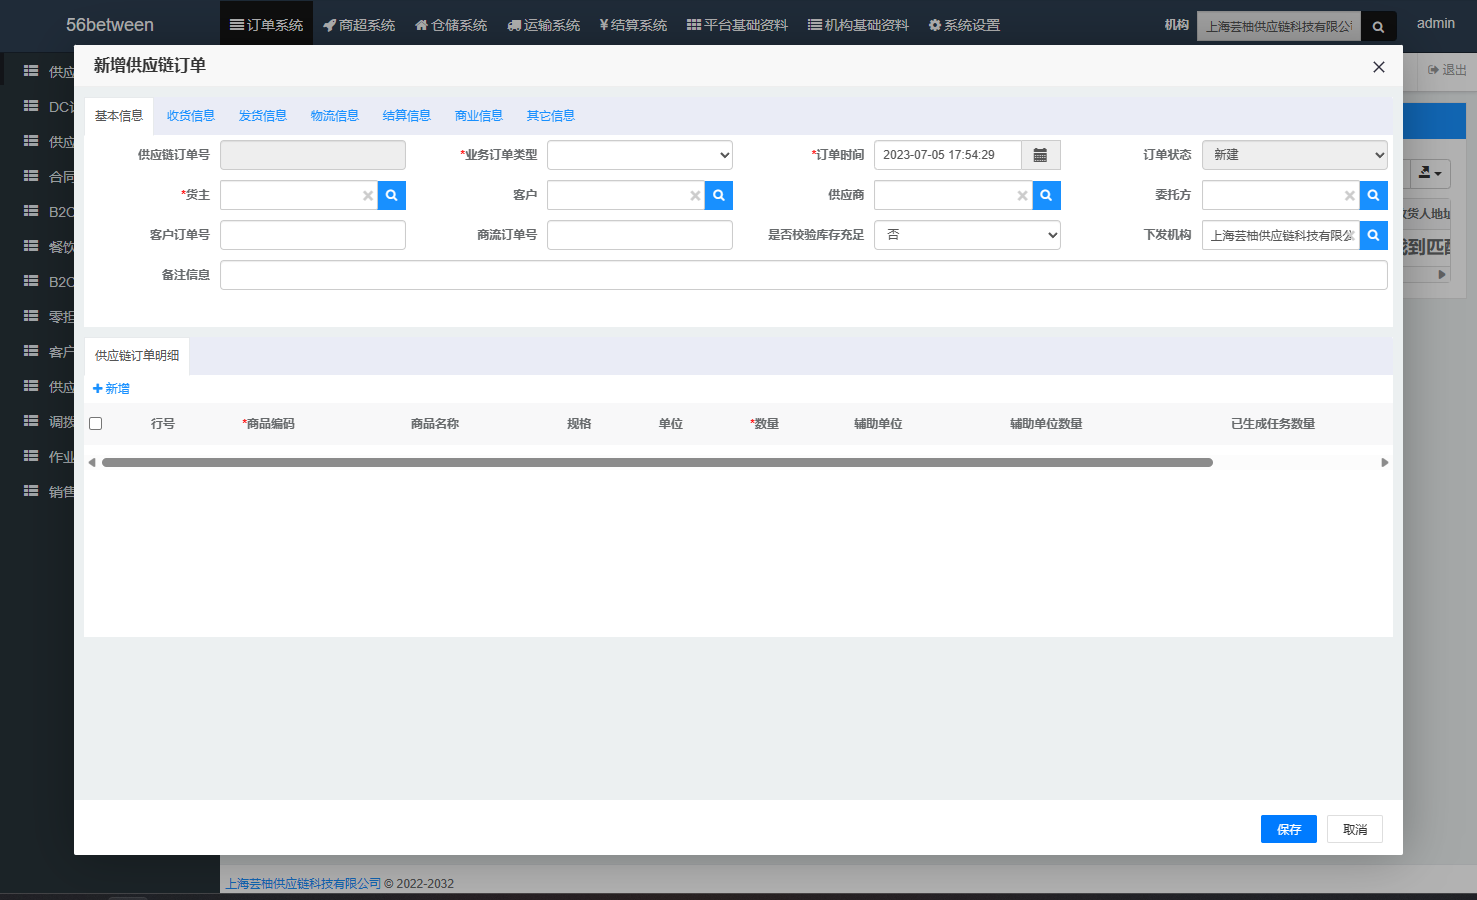This screenshot has height=900, width=1477.
Task: Clear the 供应商 field with X icon
Action: click(1022, 196)
